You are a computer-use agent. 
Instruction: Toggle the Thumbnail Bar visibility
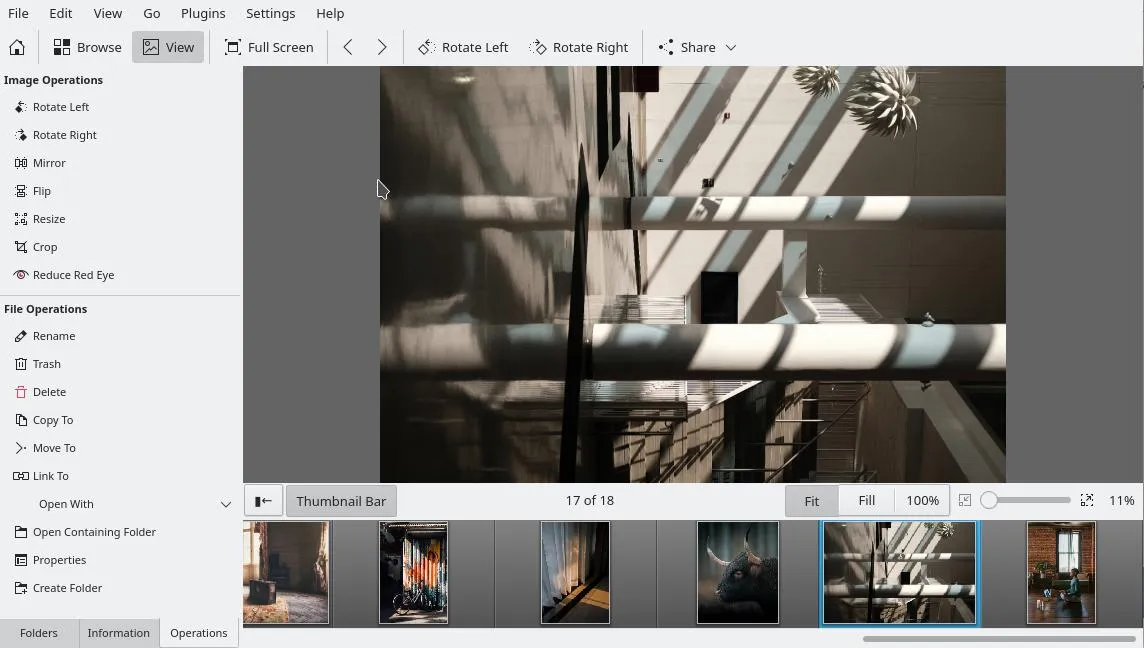click(341, 500)
